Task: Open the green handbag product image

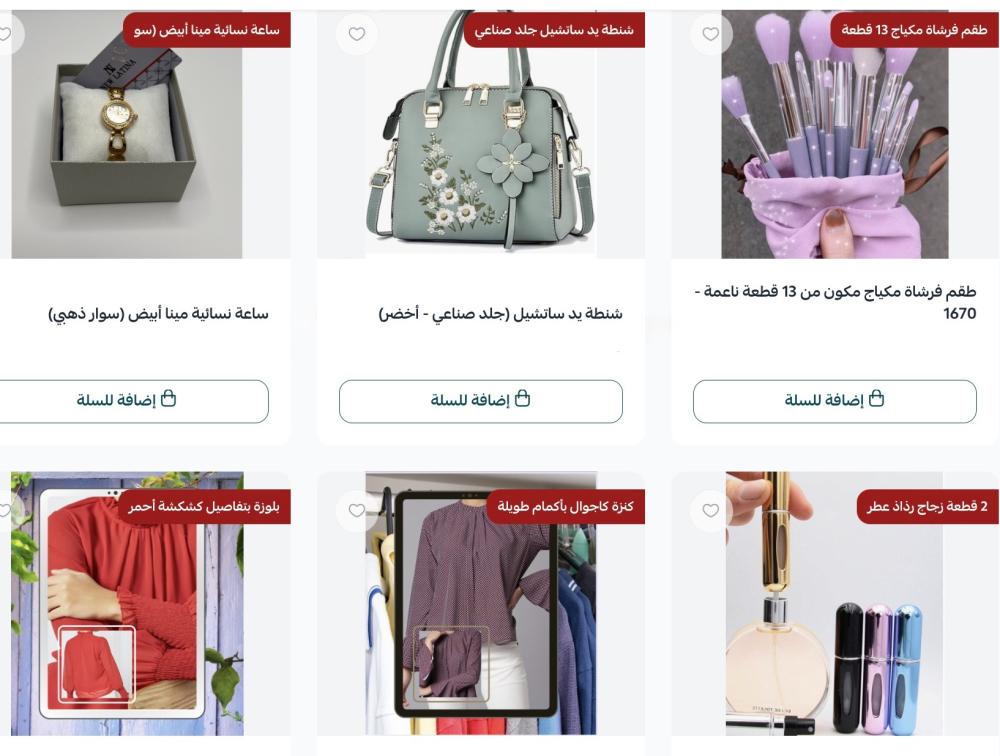Action: [x=480, y=134]
